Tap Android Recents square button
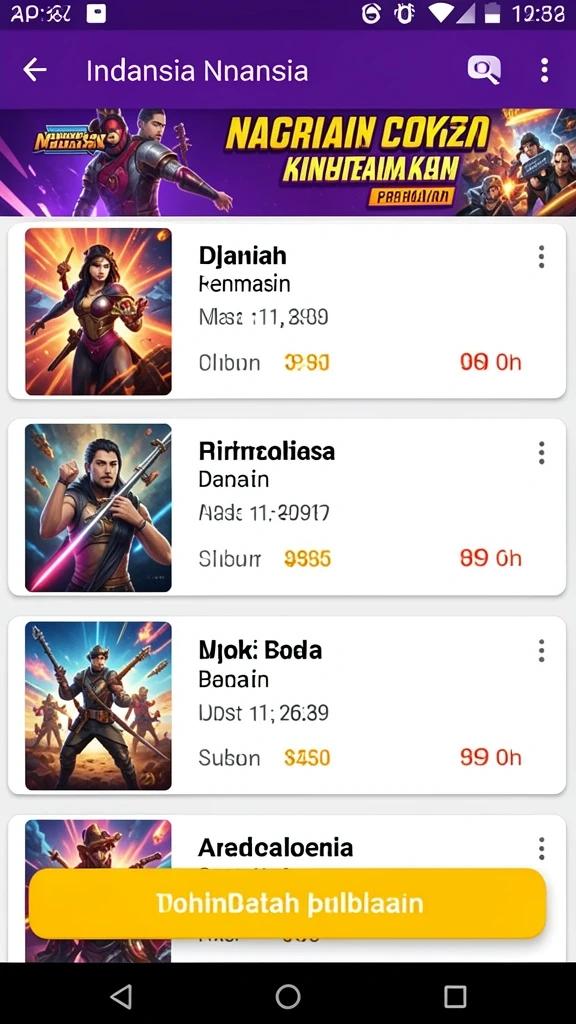The width and height of the screenshot is (576, 1024). [455, 997]
